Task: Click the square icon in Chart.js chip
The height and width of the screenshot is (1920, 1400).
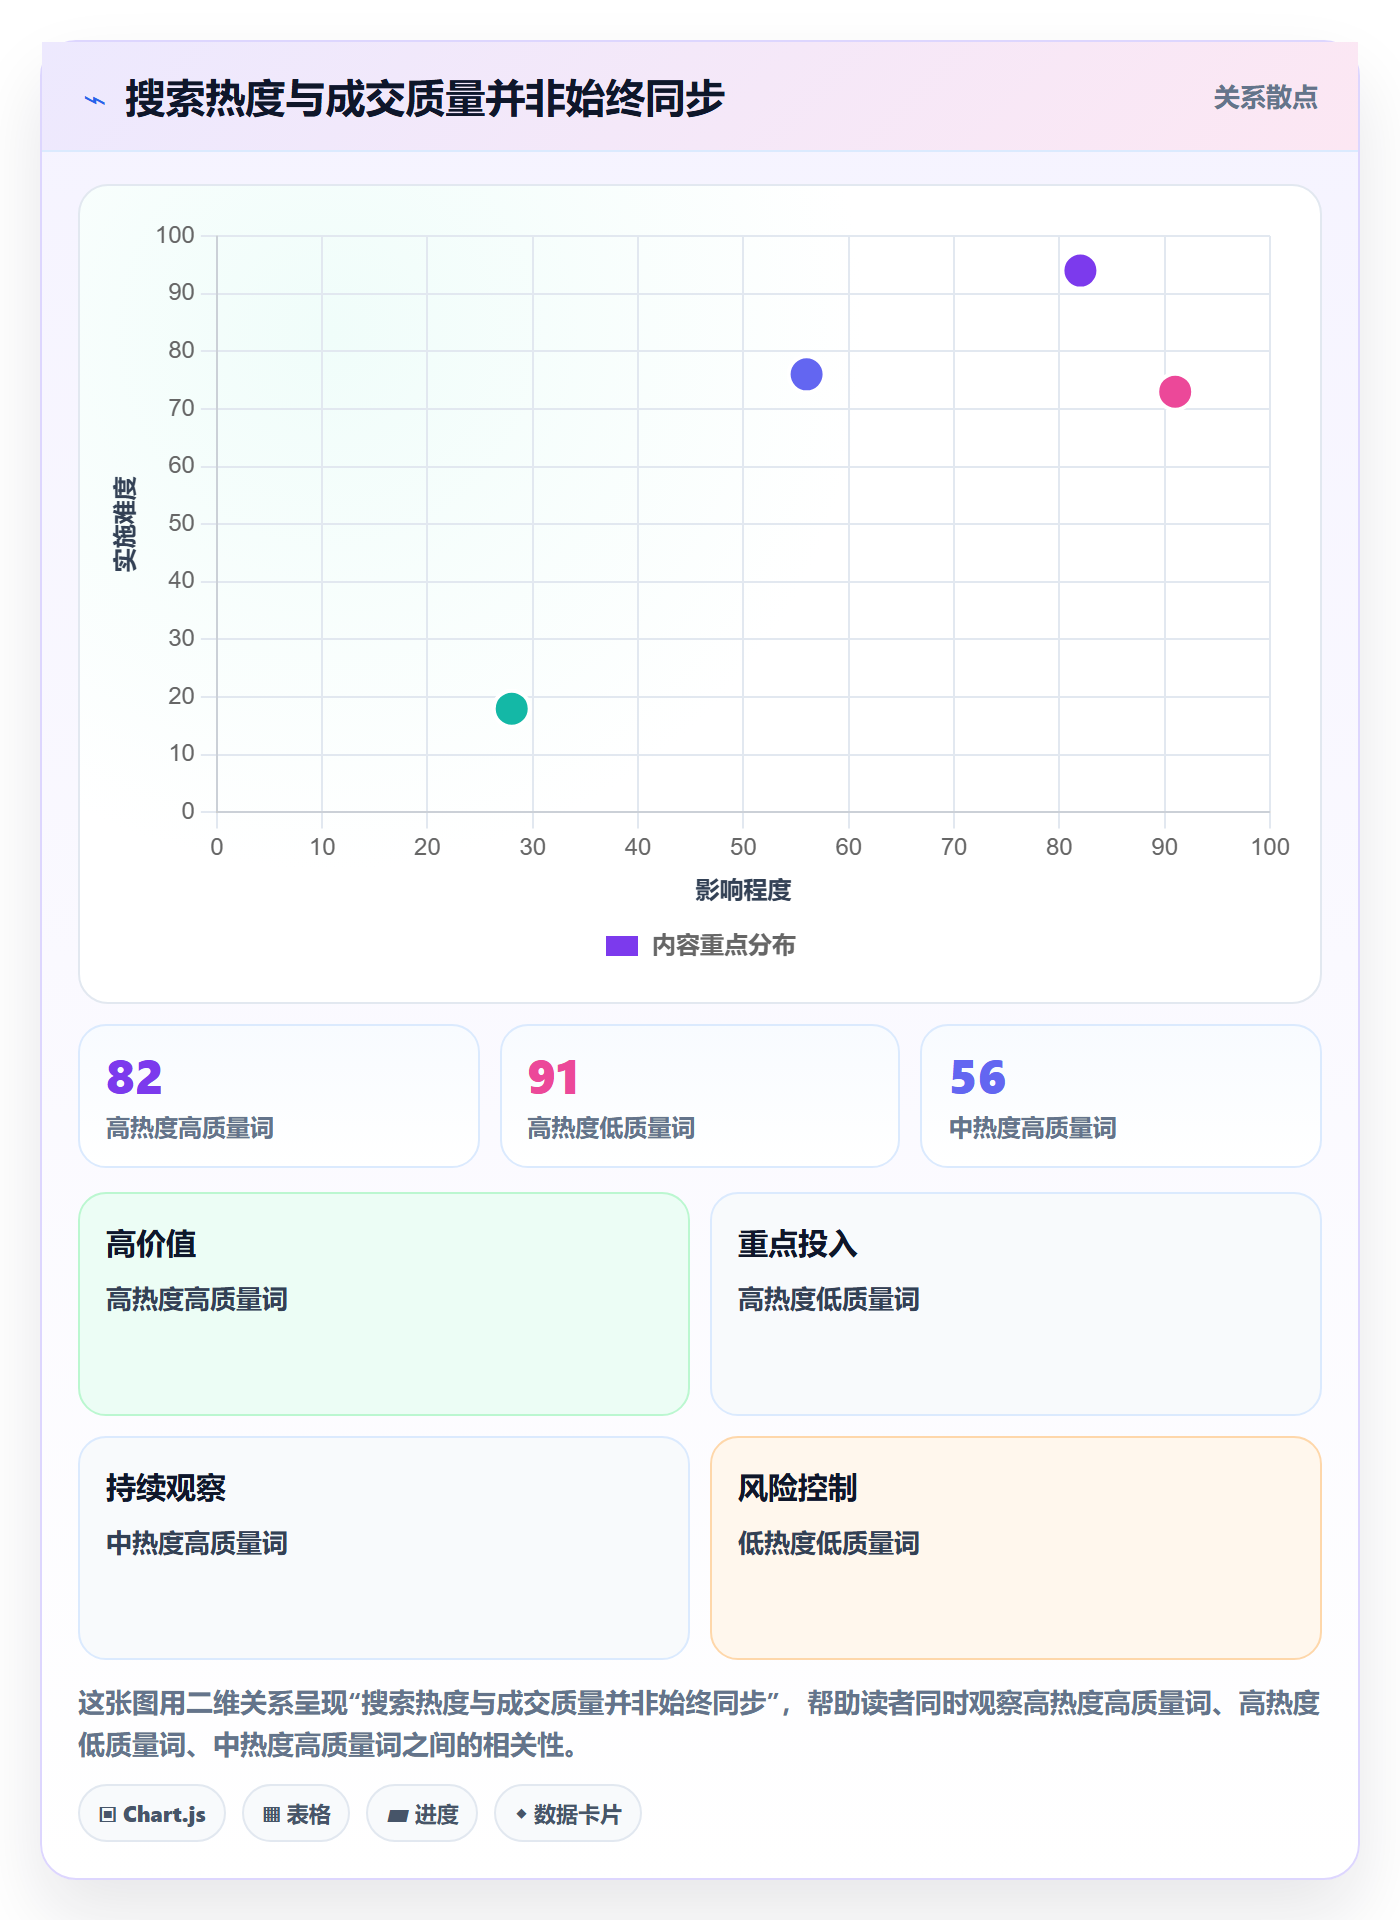Action: click(108, 1815)
